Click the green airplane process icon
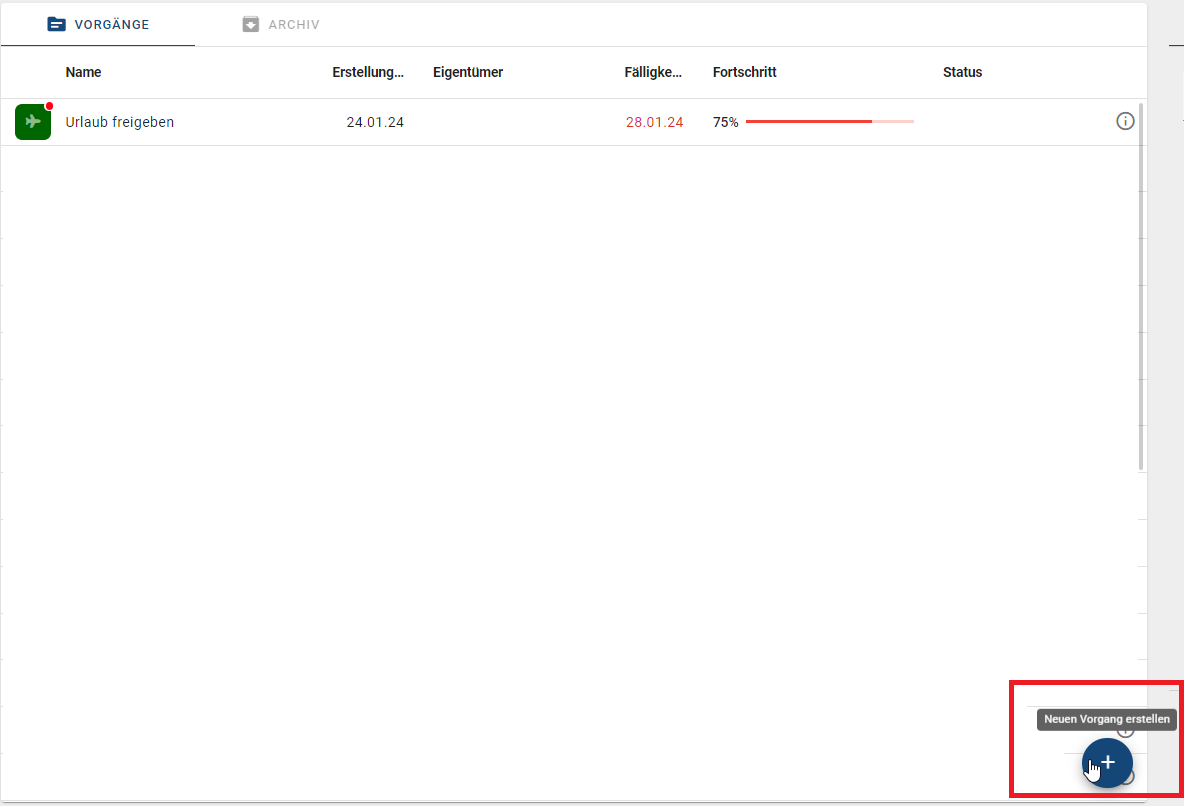The width and height of the screenshot is (1184, 806). tap(32, 121)
